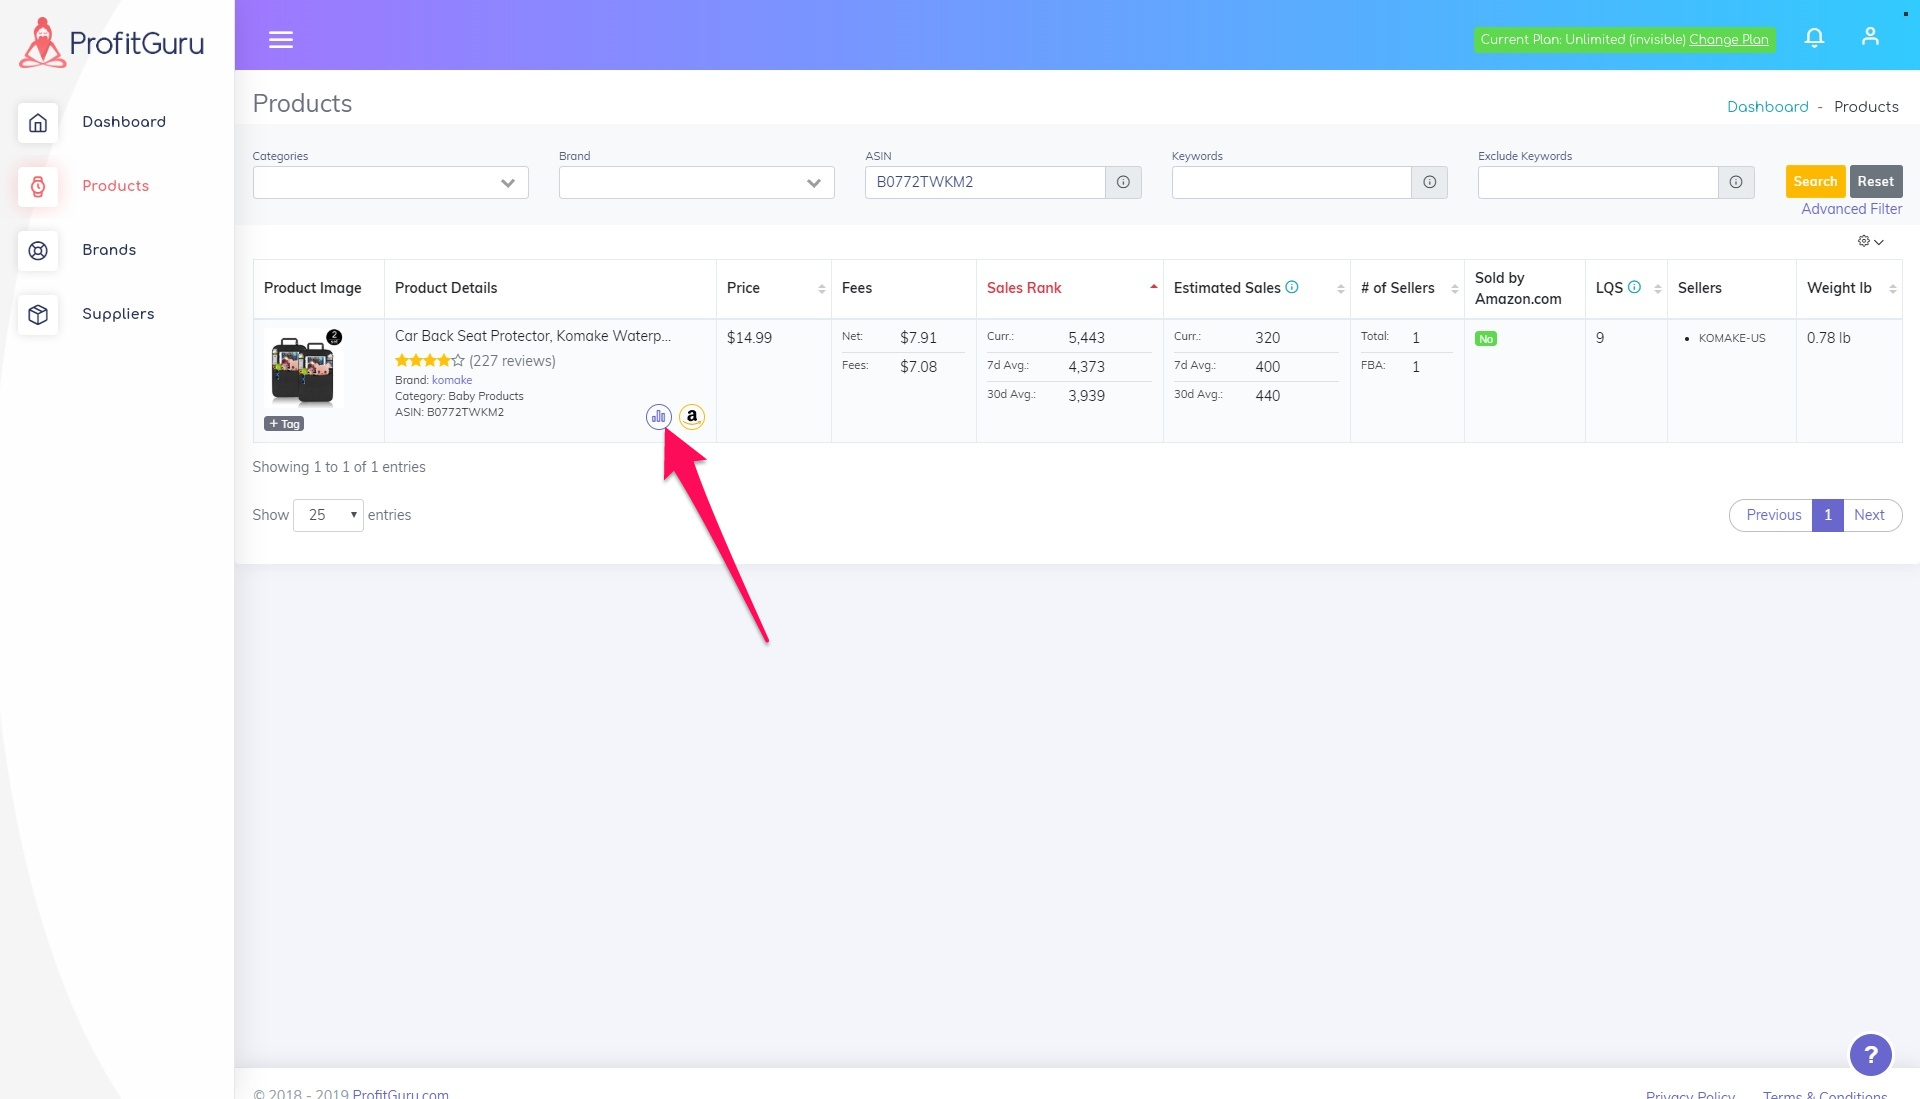Click the Car Back Seat Protector title
1920x1099 pixels.
pyautogui.click(x=533, y=336)
